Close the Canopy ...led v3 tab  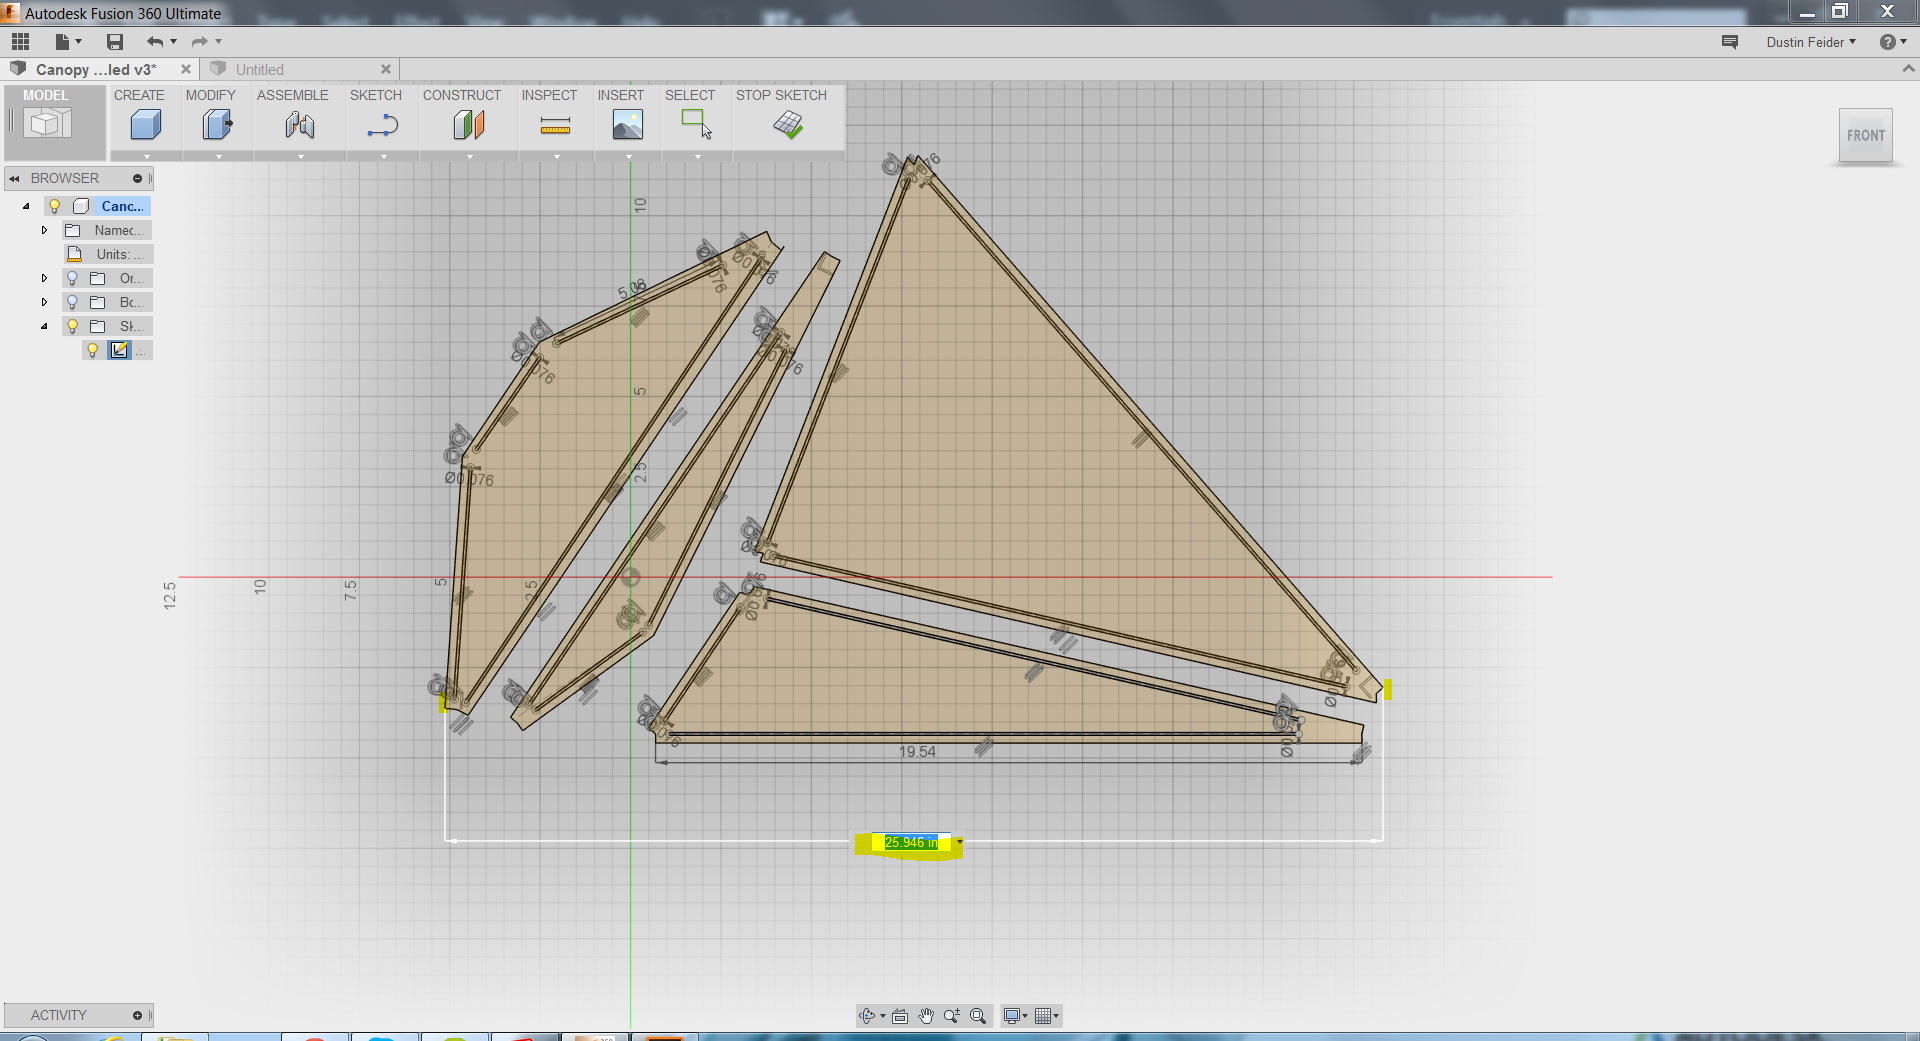pyautogui.click(x=186, y=69)
